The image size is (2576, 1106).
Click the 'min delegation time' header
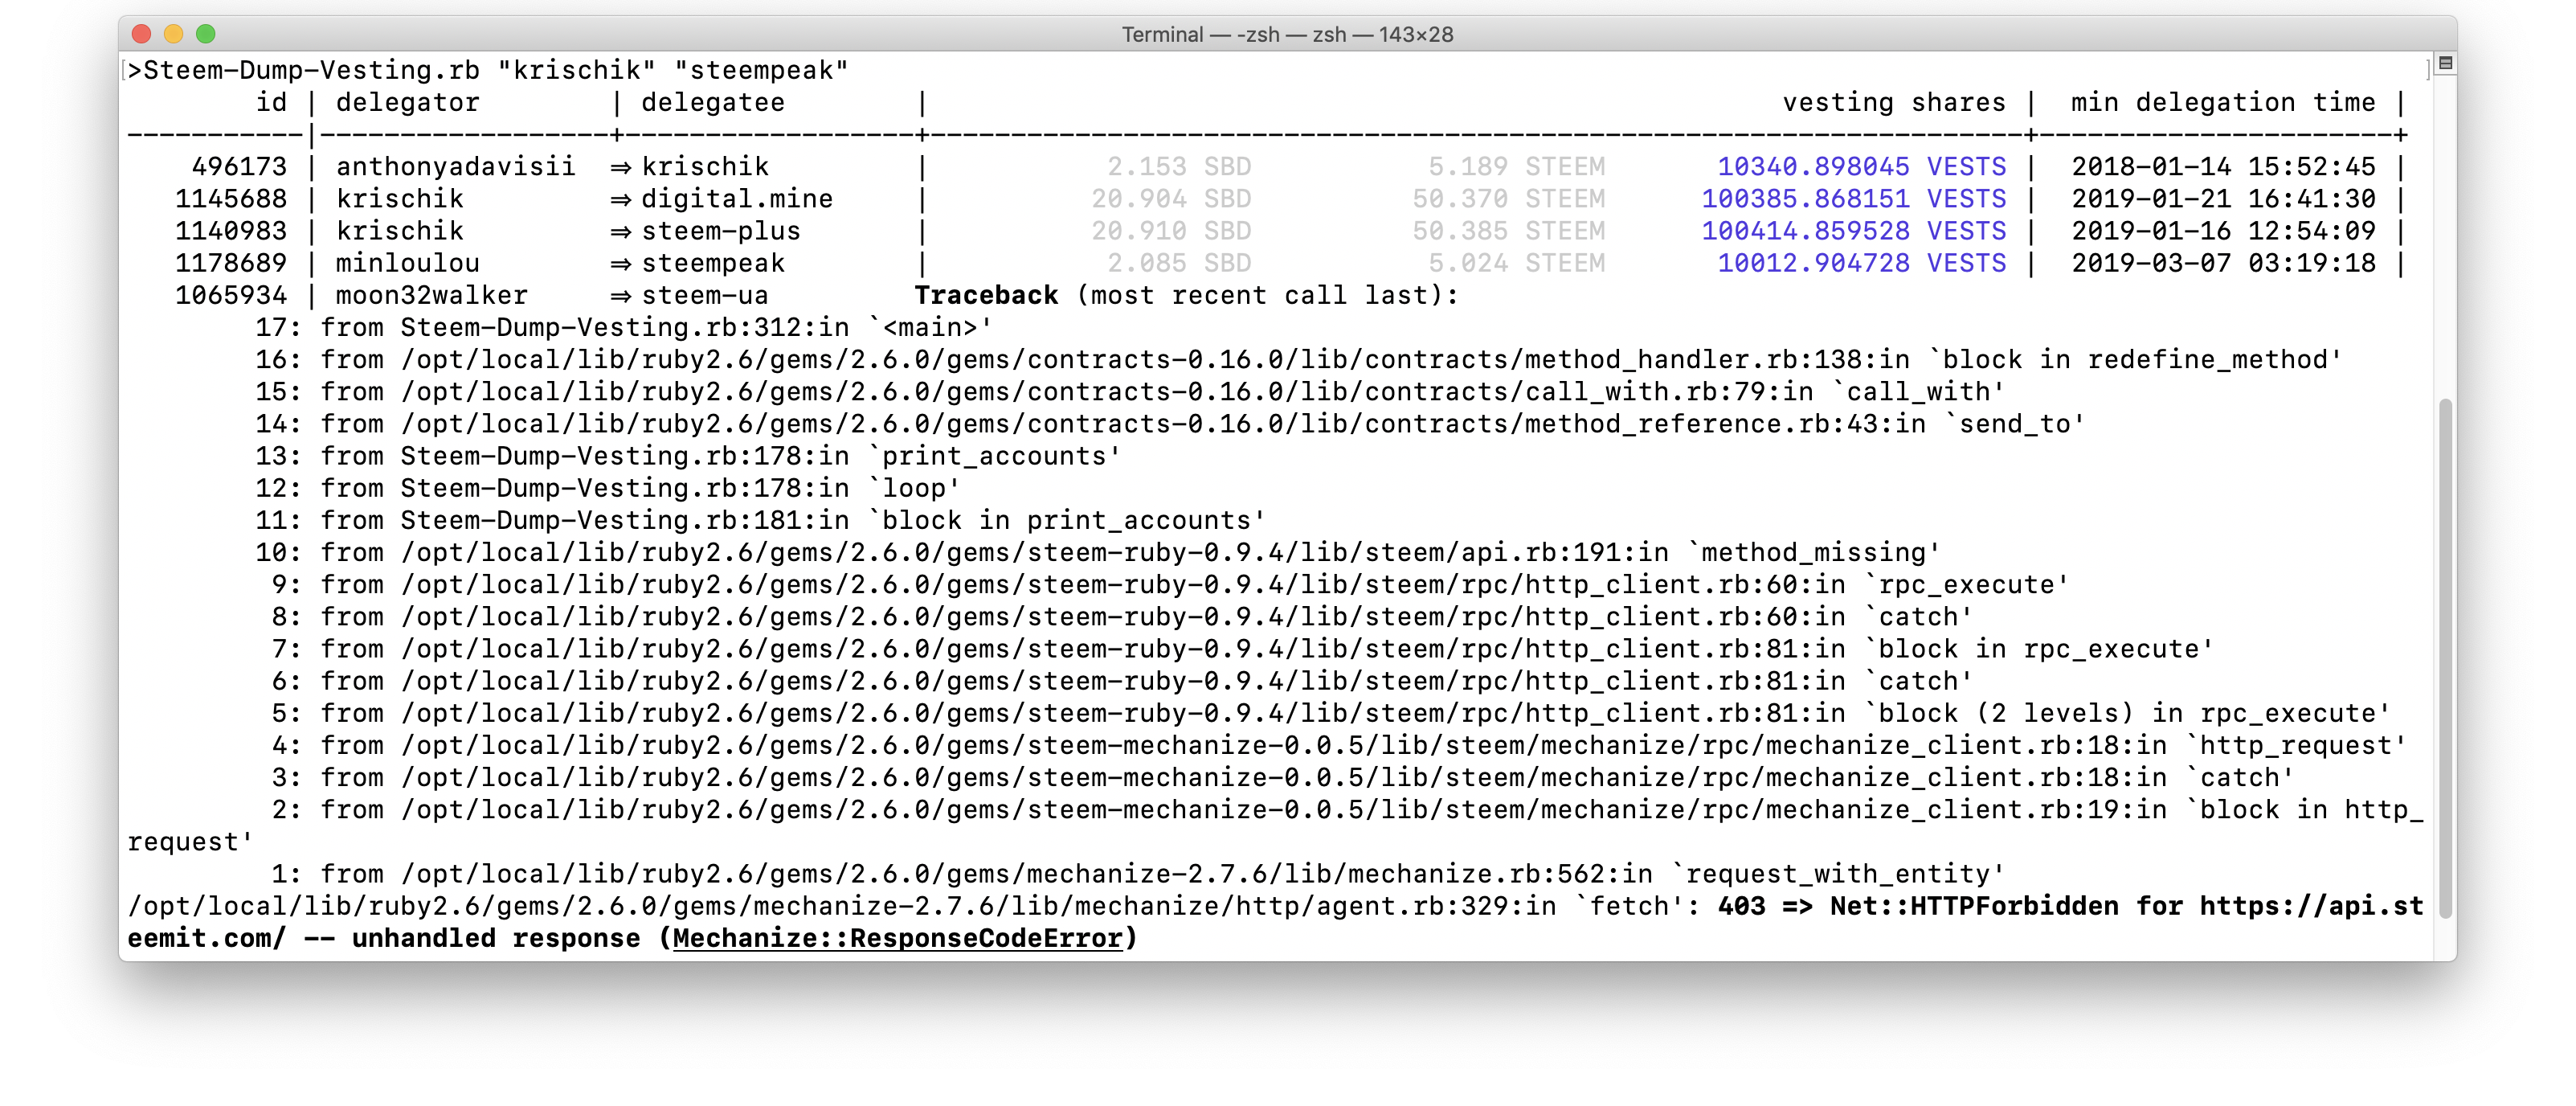(x=2223, y=102)
